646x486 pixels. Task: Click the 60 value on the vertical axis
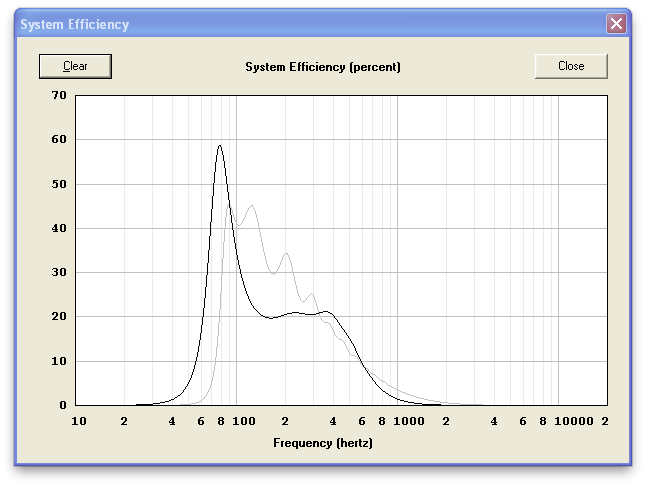pos(59,139)
